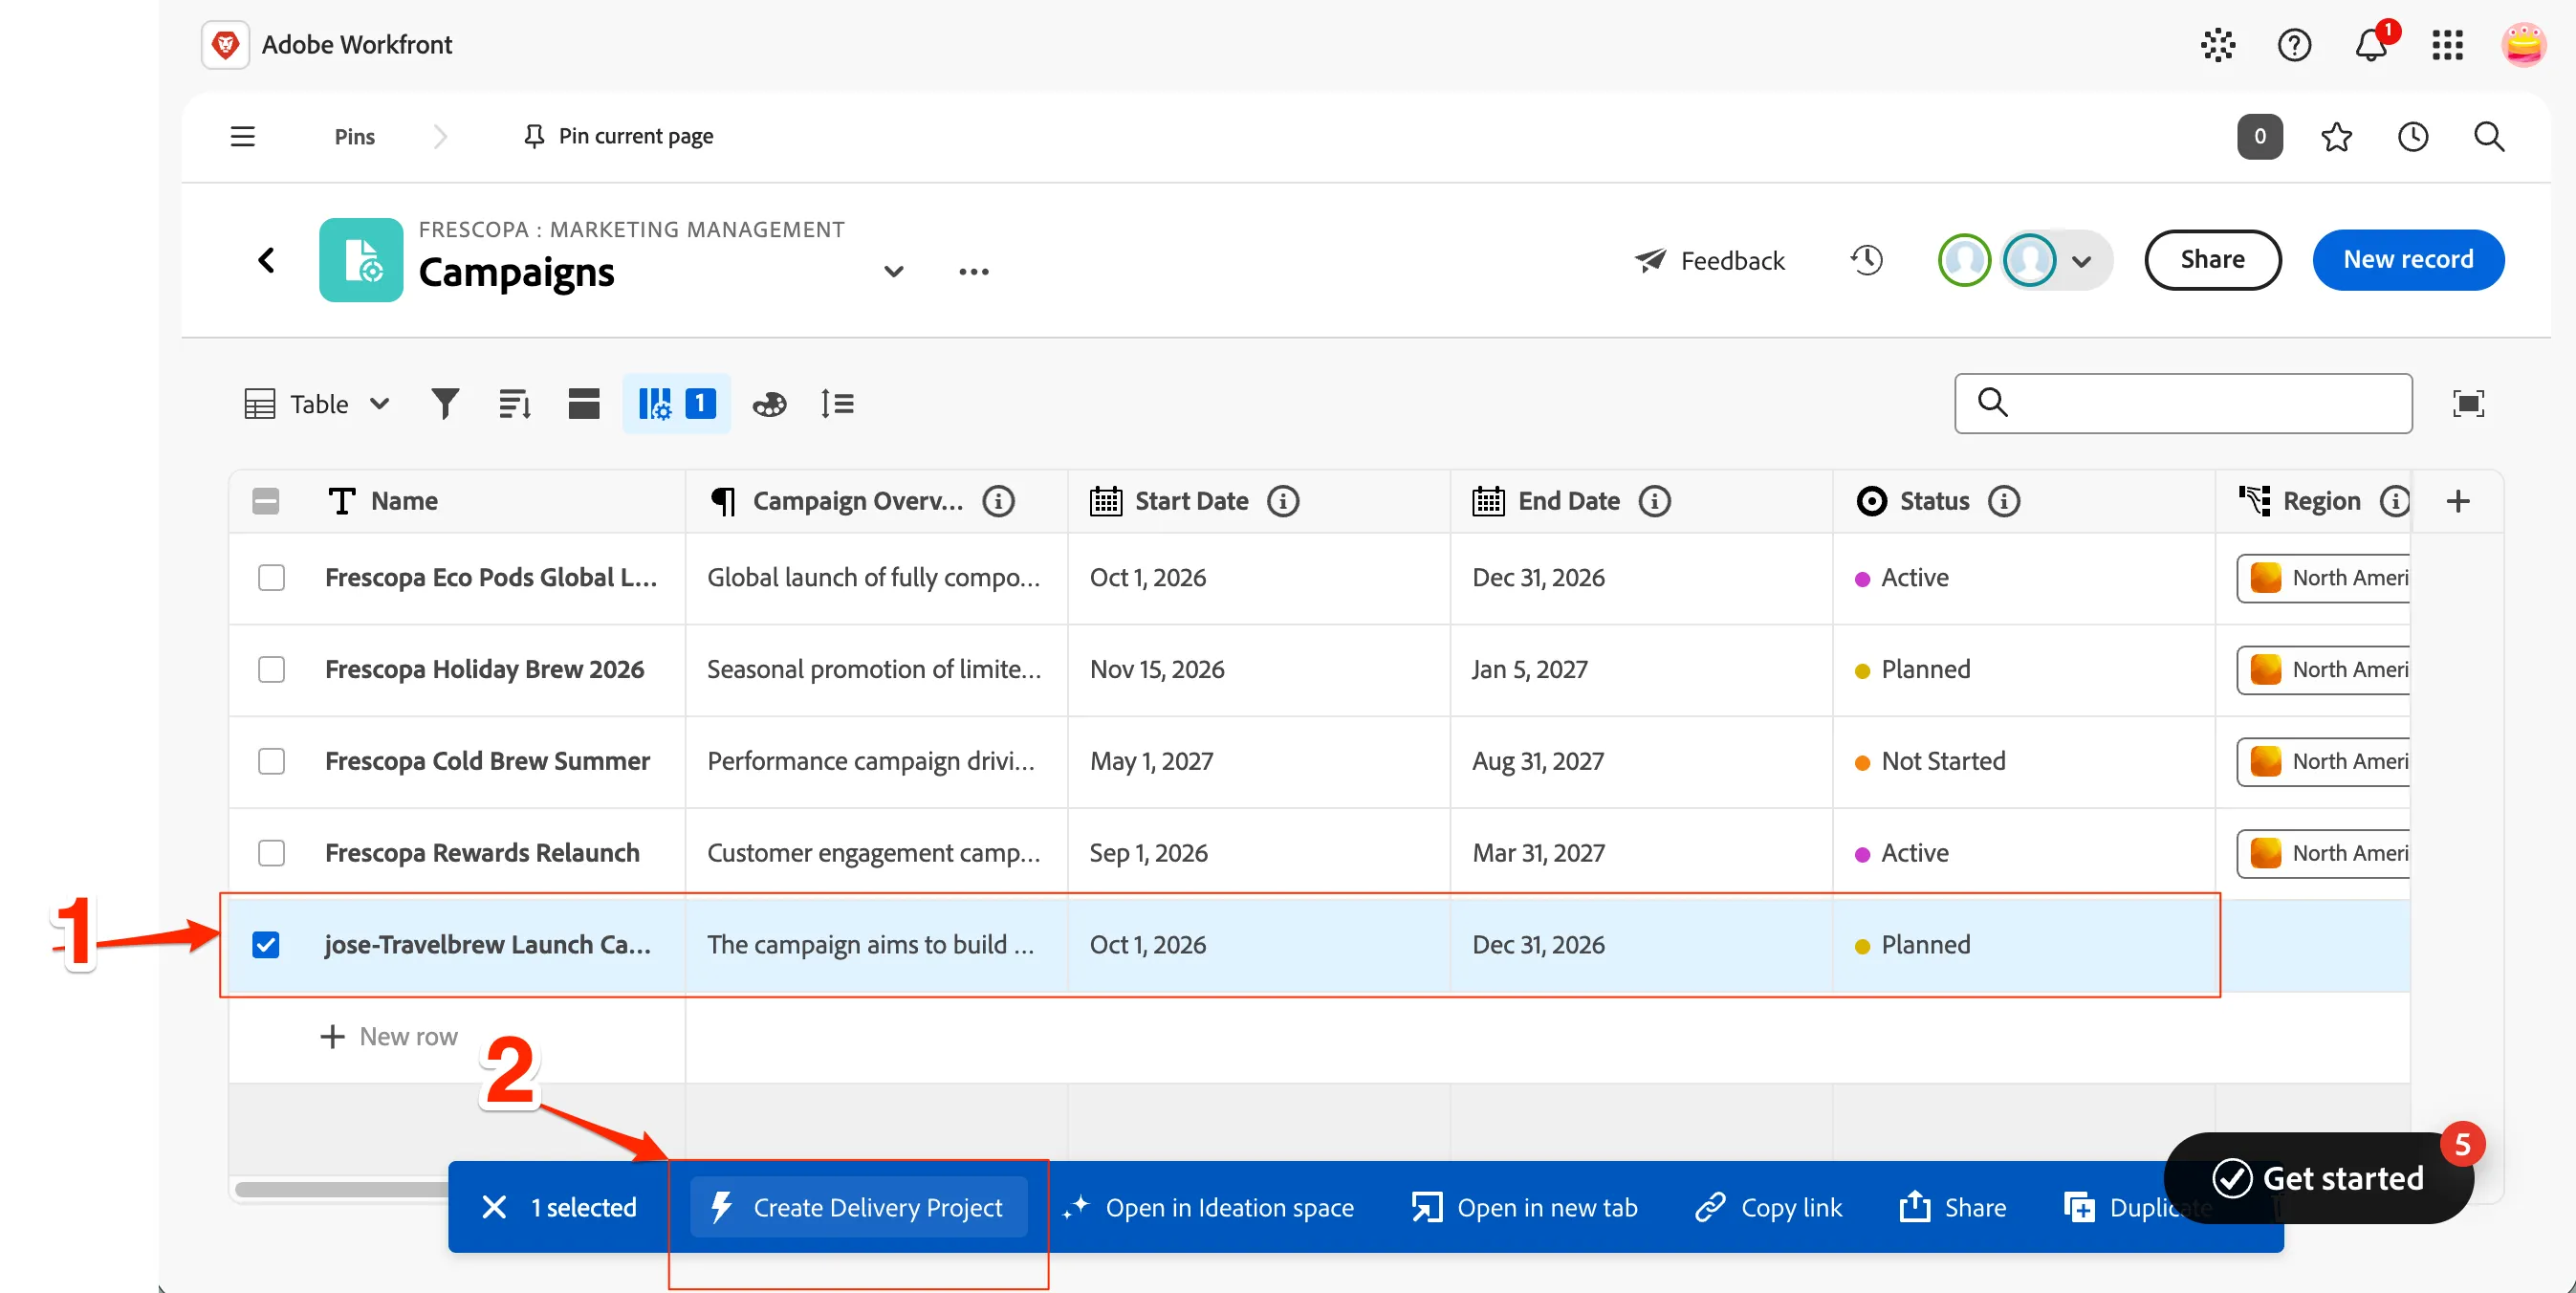Image resolution: width=2576 pixels, height=1293 pixels.
Task: Click the New record button
Action: (x=2408, y=260)
